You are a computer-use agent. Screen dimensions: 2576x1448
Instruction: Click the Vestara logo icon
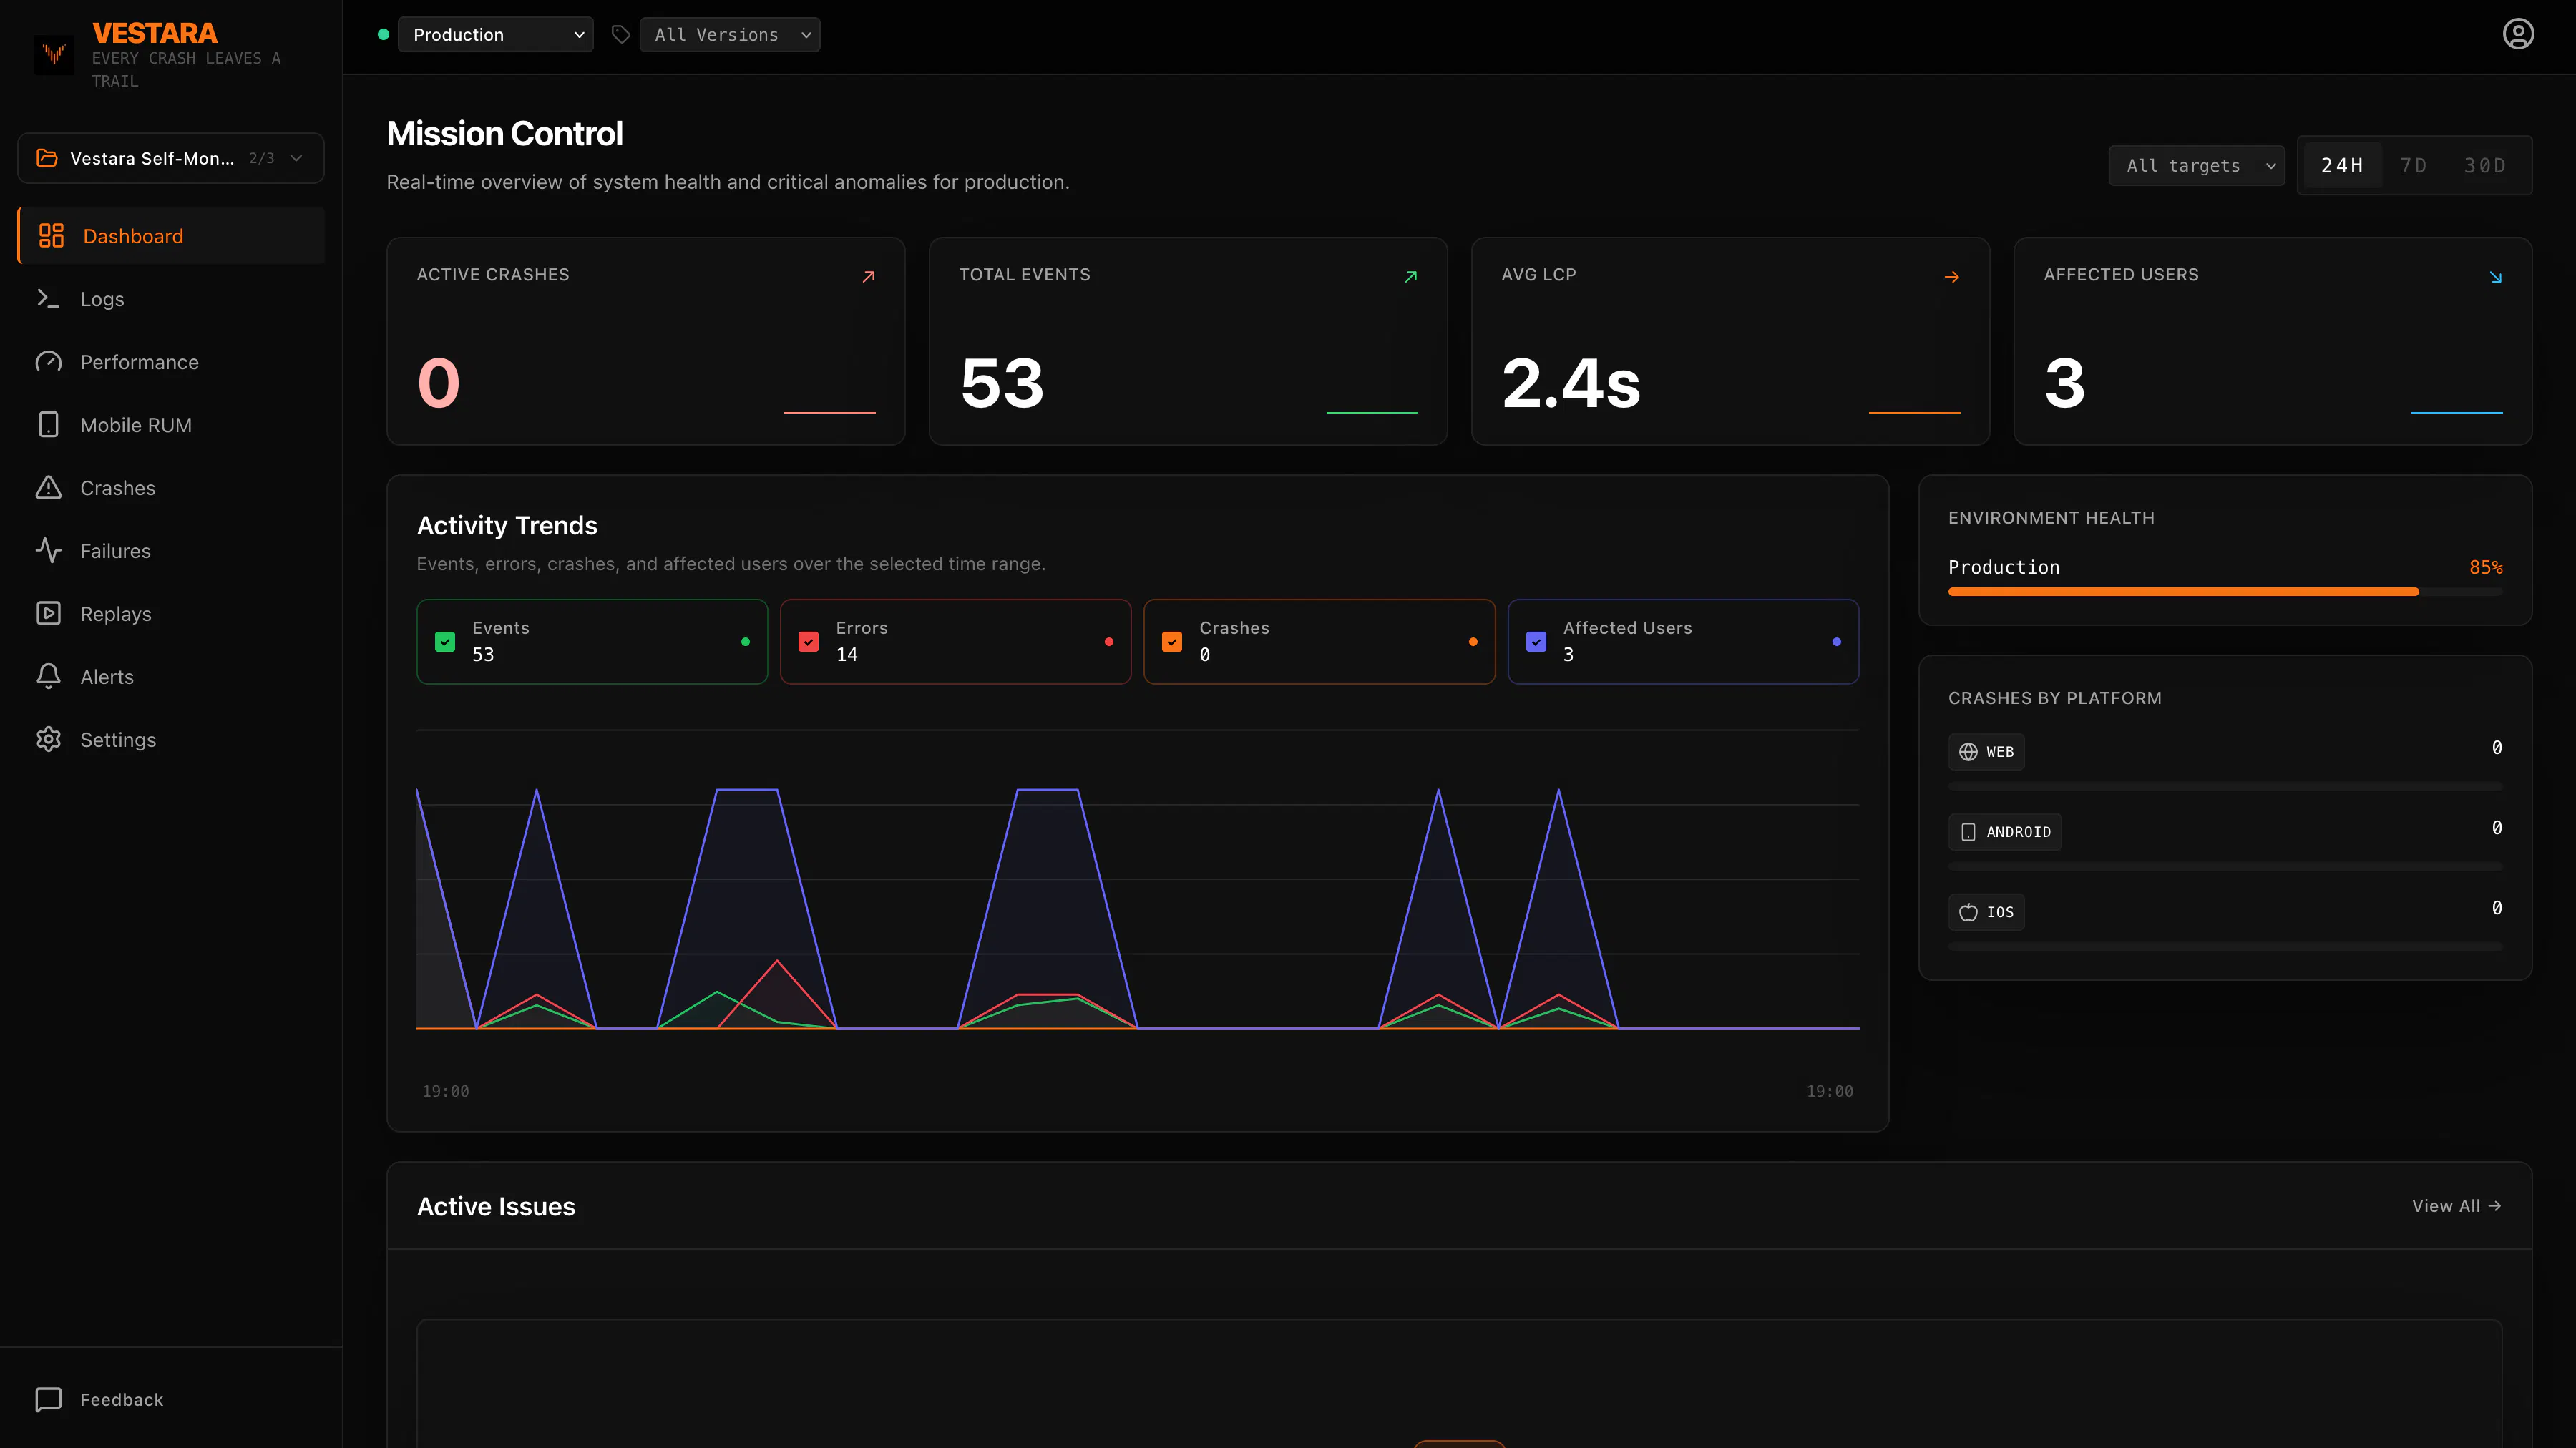tap(54, 54)
